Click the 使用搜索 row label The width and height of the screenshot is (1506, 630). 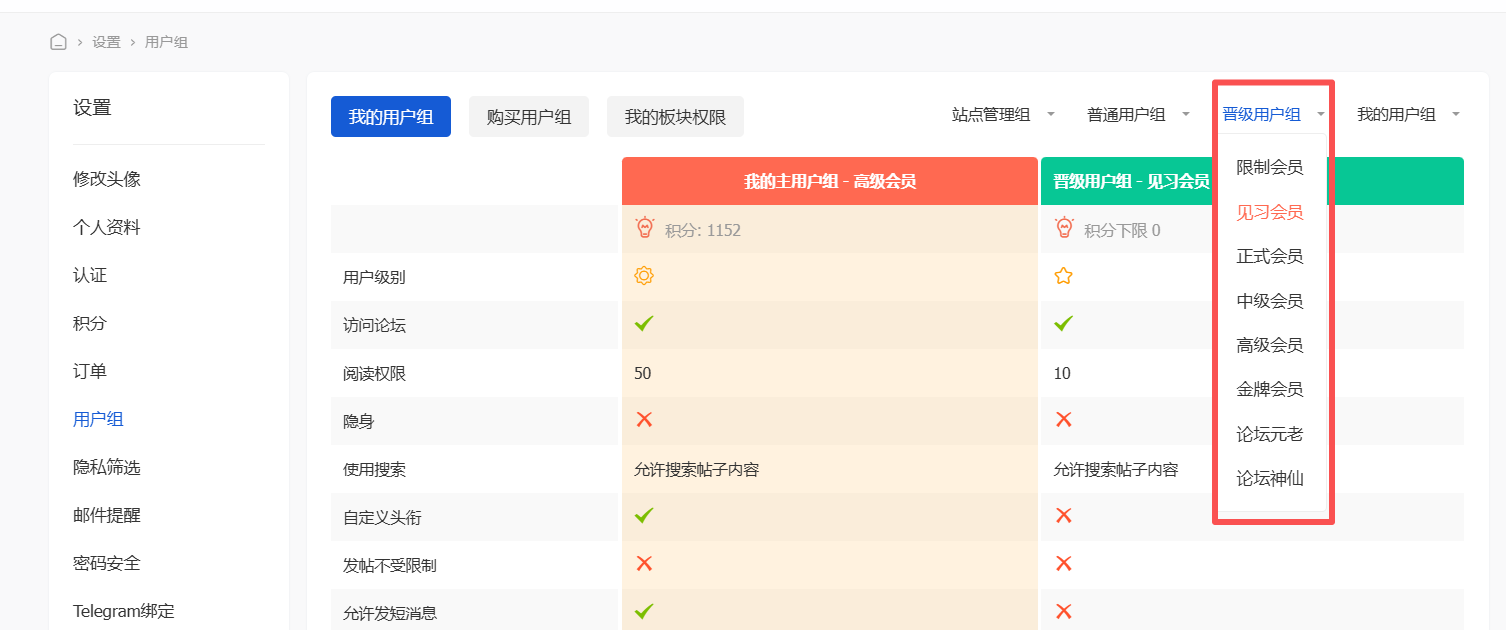click(374, 469)
